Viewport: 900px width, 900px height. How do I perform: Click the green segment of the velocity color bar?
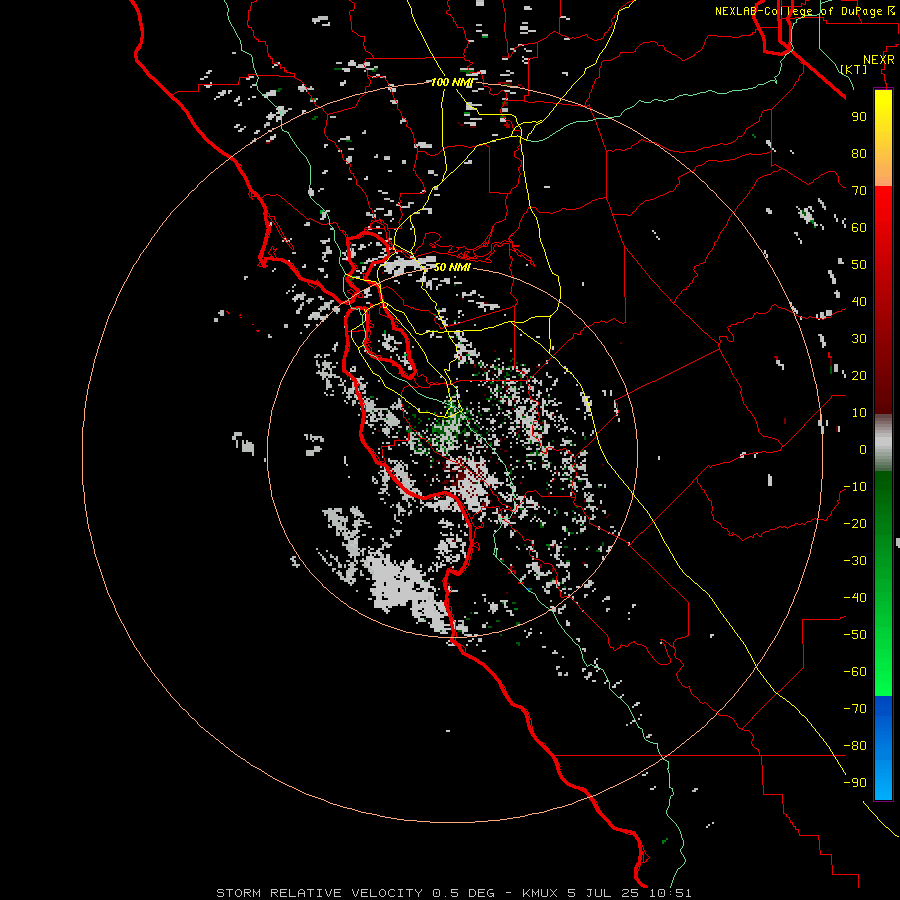coord(883,583)
